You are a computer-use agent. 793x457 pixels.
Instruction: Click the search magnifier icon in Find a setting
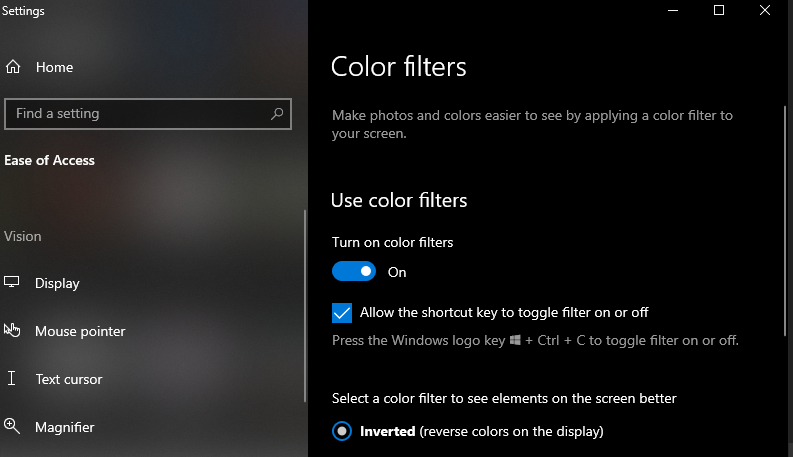(277, 114)
